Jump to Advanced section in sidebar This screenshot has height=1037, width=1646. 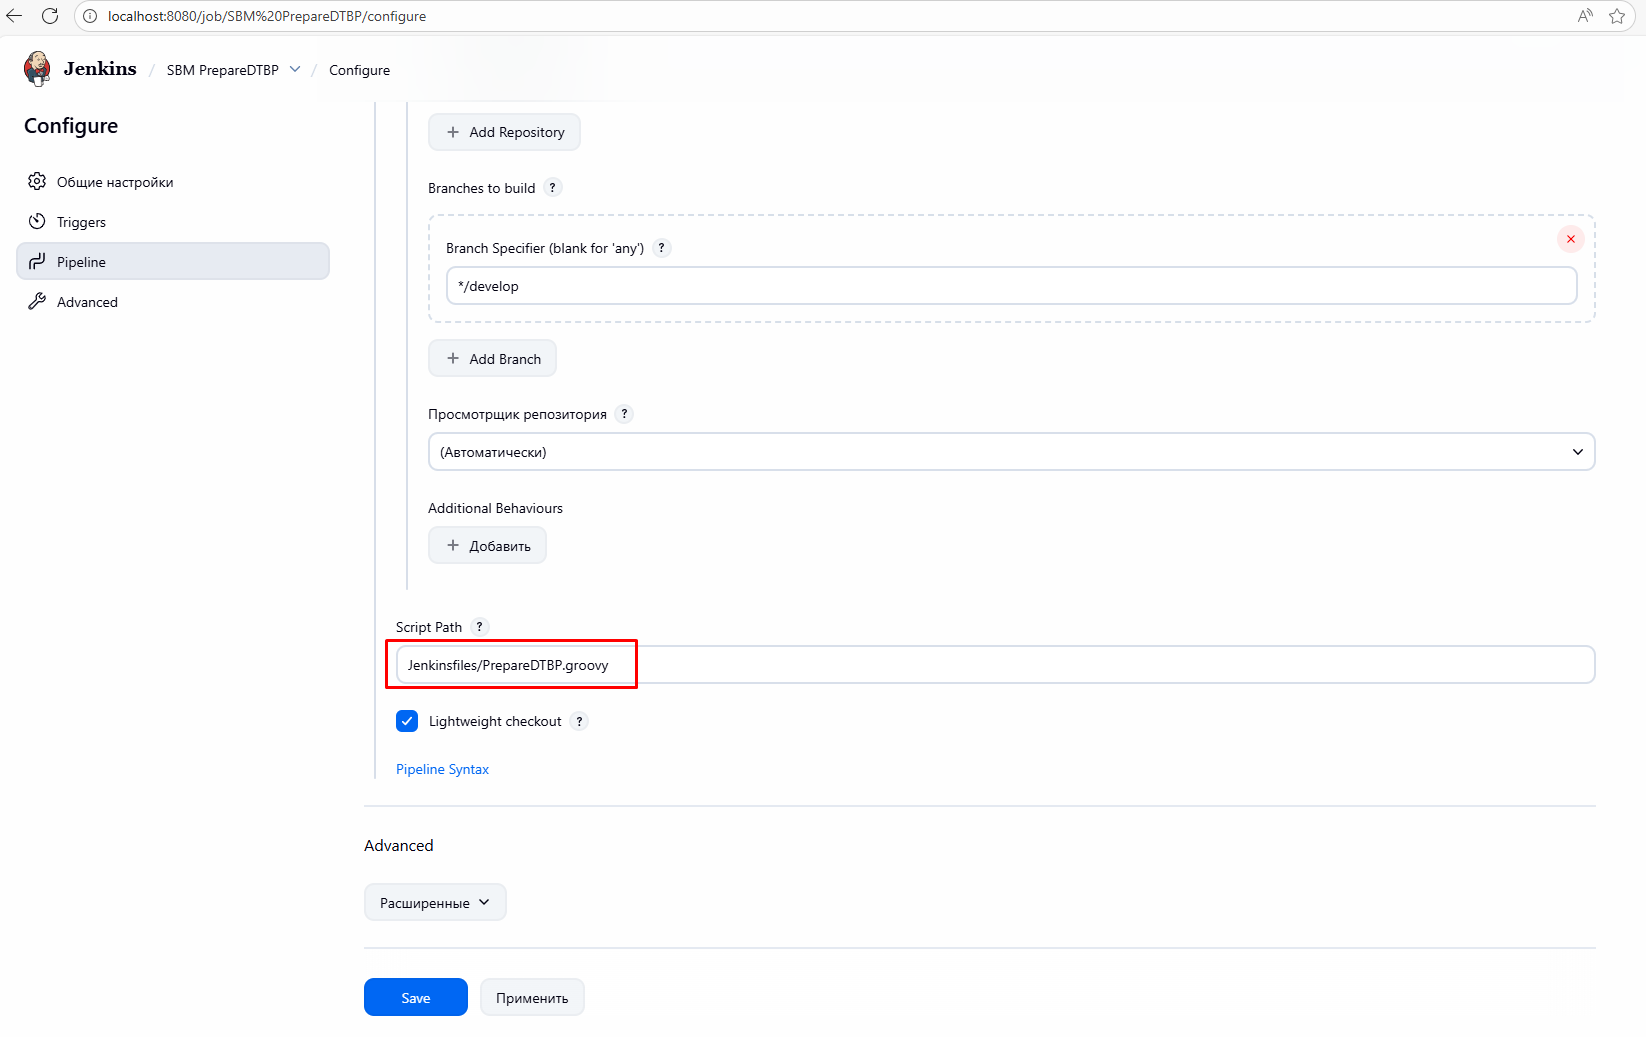pyautogui.click(x=87, y=302)
